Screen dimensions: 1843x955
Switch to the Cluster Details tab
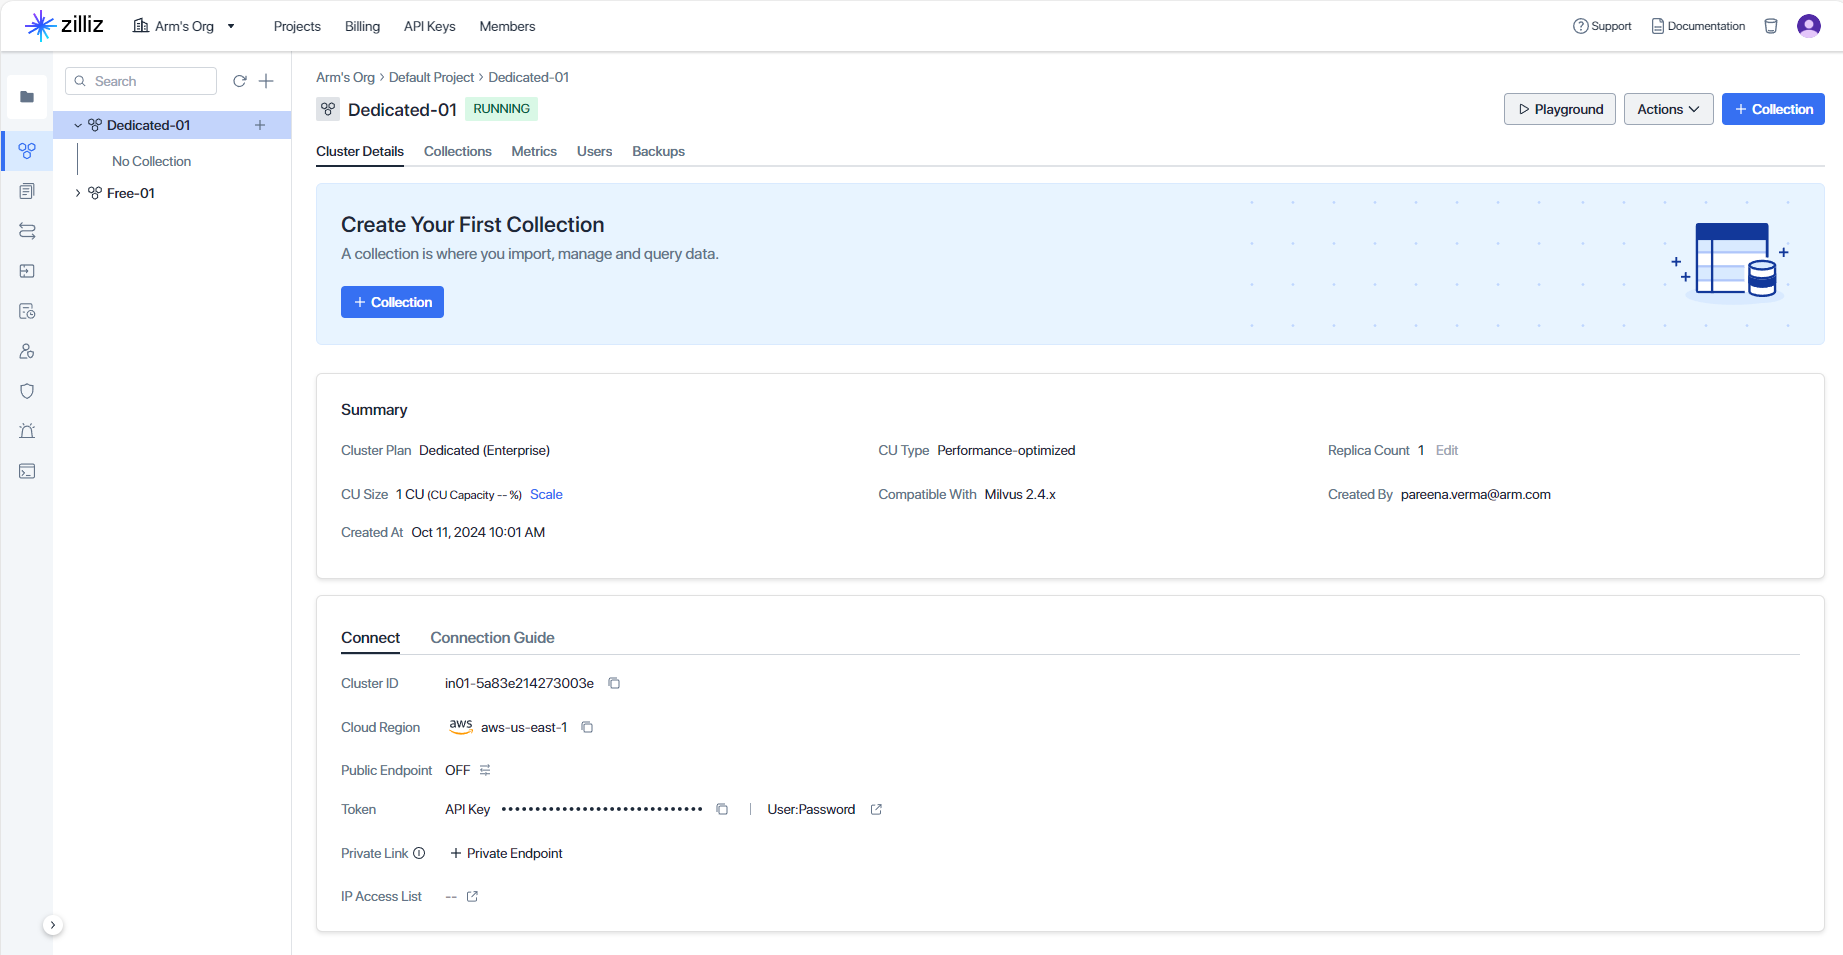360,151
